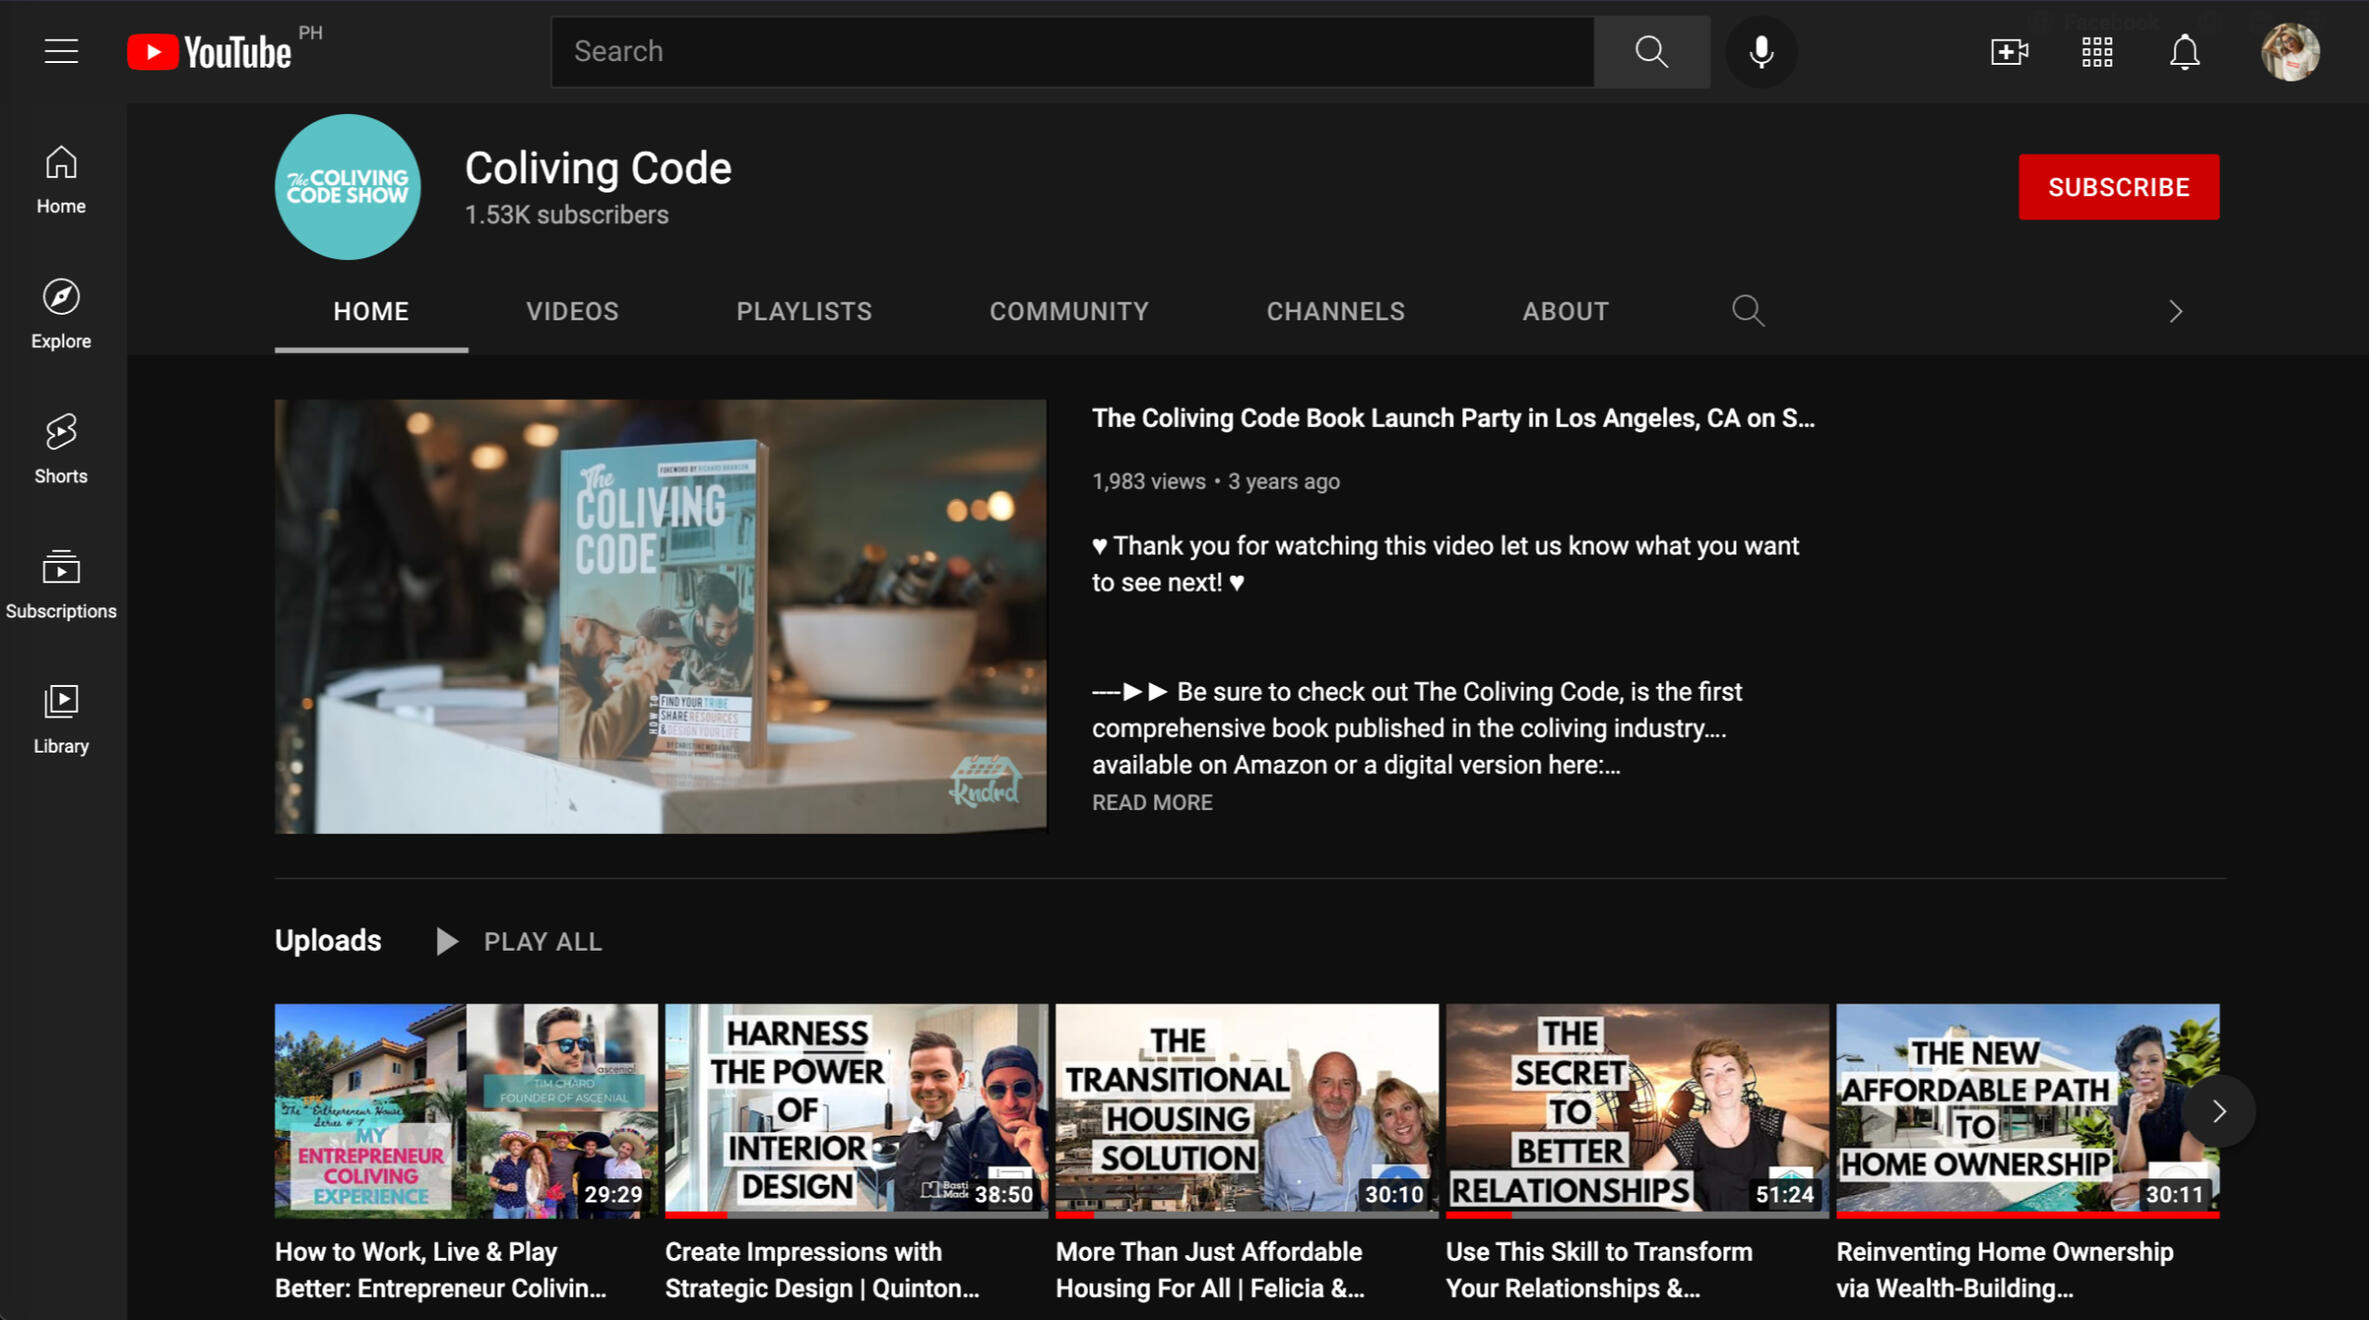Screen dimensions: 2369x1320
Task: Open the Transitional Housing Solution thumbnail
Action: coord(1246,1110)
